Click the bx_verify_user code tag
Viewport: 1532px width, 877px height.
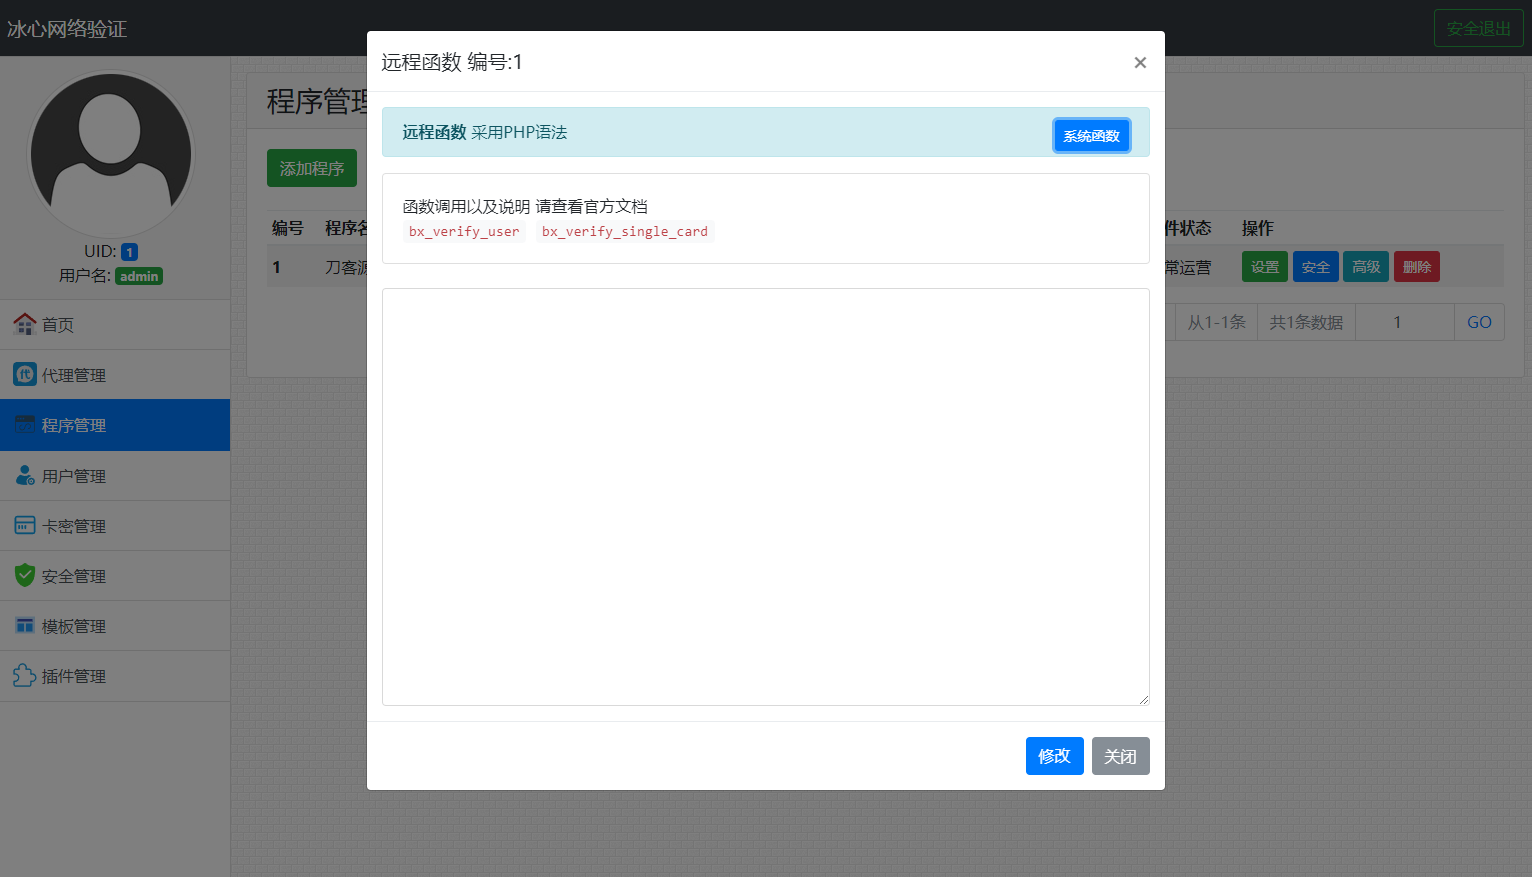click(x=464, y=231)
